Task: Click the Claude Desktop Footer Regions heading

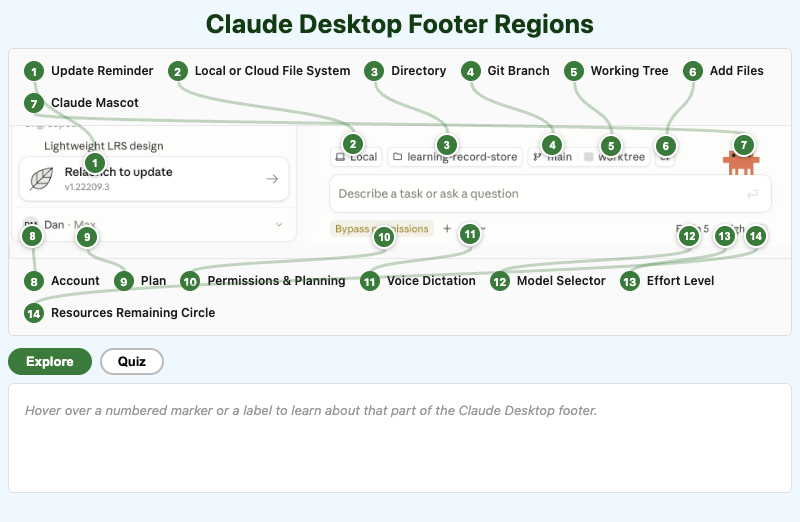Action: (x=400, y=24)
